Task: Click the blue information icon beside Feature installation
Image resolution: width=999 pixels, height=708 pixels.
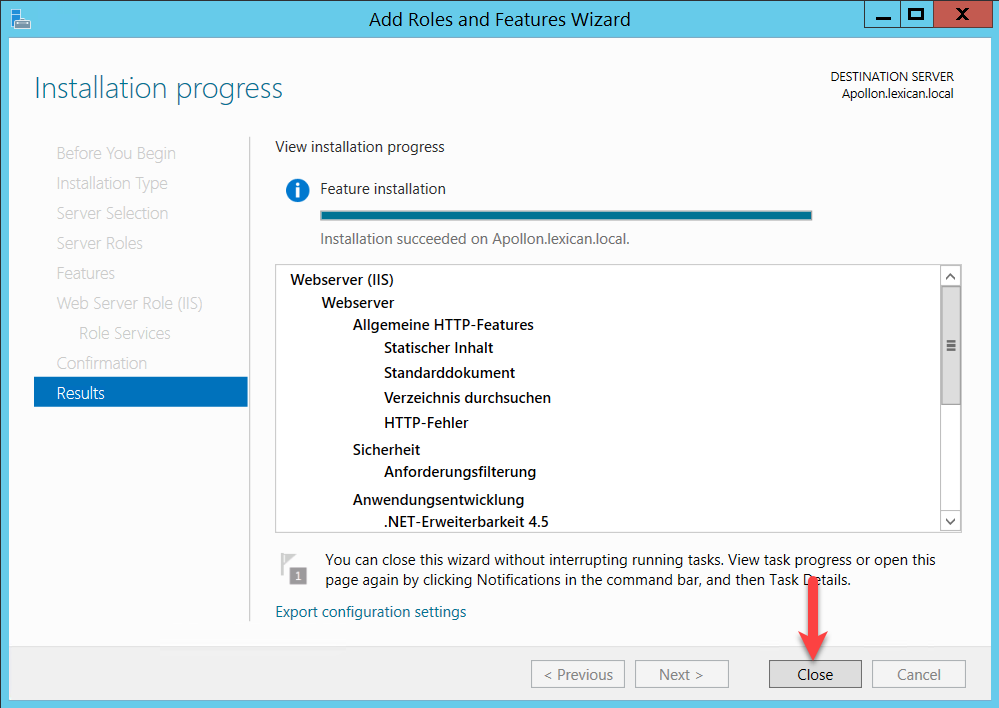Action: click(297, 190)
